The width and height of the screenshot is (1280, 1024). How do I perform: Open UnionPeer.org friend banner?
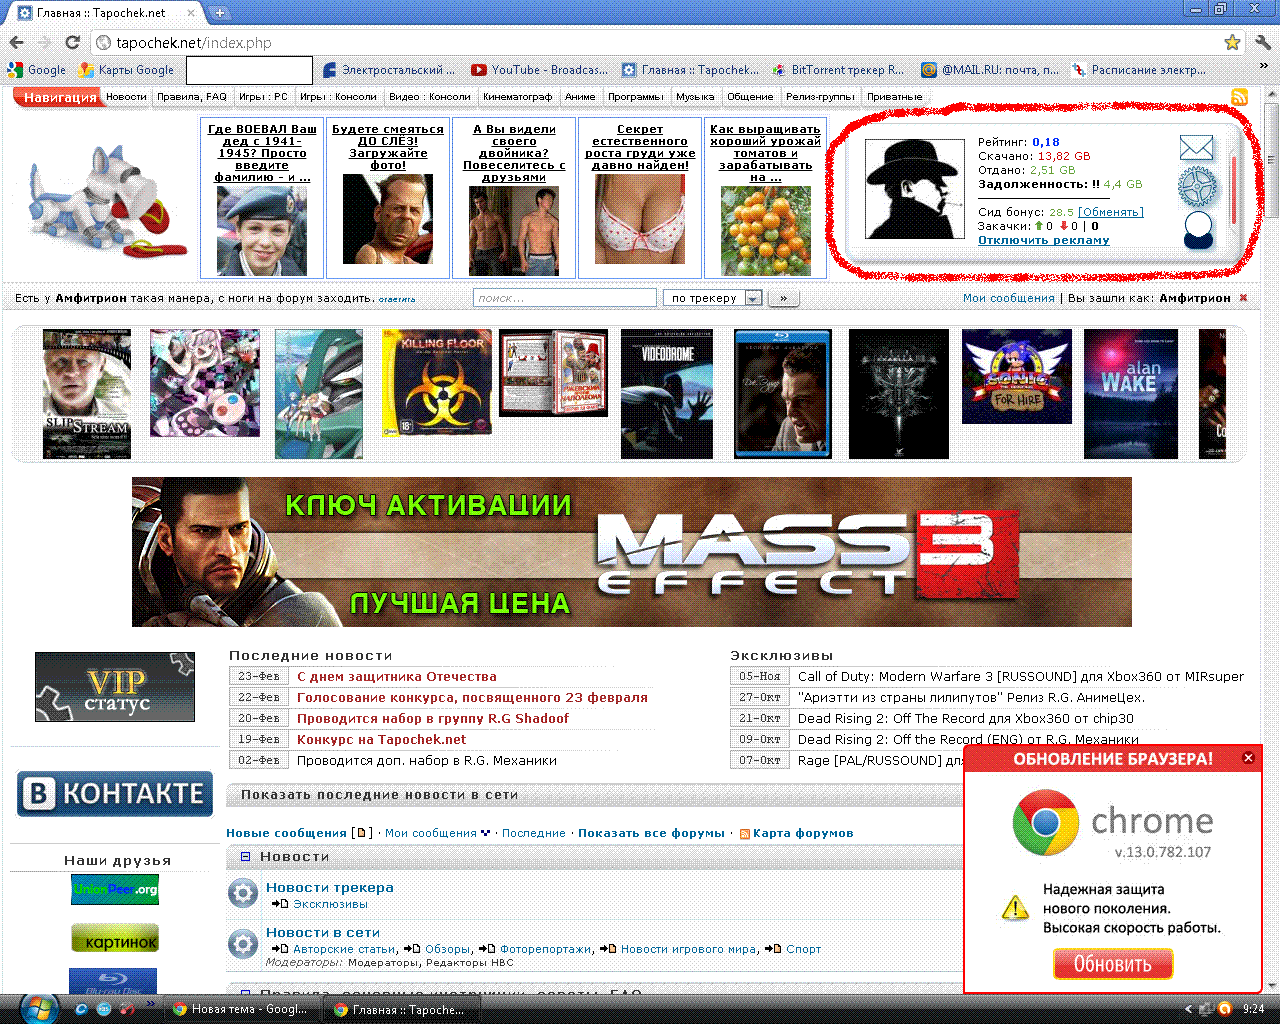(x=115, y=889)
